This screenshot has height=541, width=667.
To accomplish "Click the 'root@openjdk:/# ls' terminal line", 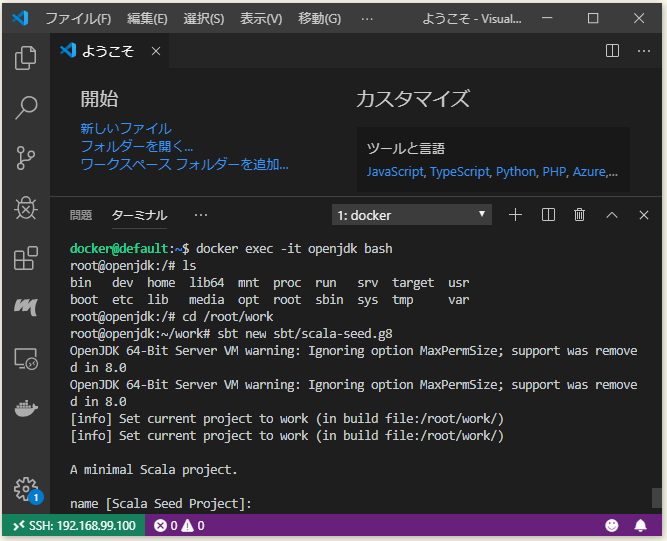I will 133,266.
